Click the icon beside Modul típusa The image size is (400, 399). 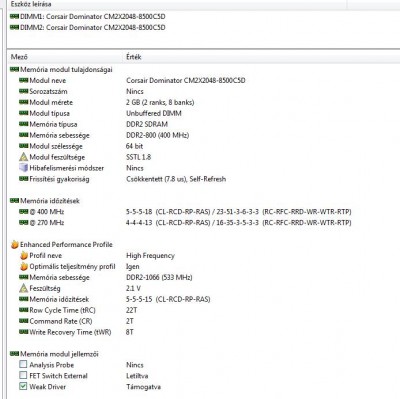click(x=24, y=113)
